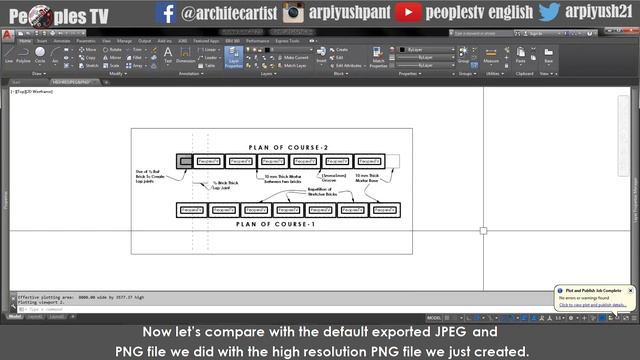Open the annotation scale dropdown in the status bar
640x360 pixels.
[x=559, y=318]
